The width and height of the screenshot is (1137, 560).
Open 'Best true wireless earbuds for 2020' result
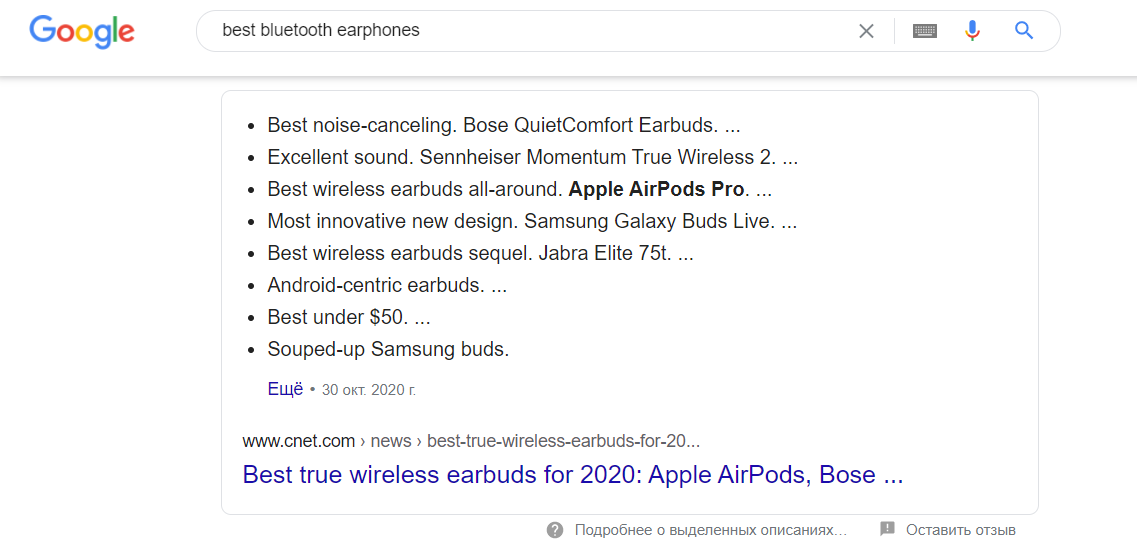point(573,475)
